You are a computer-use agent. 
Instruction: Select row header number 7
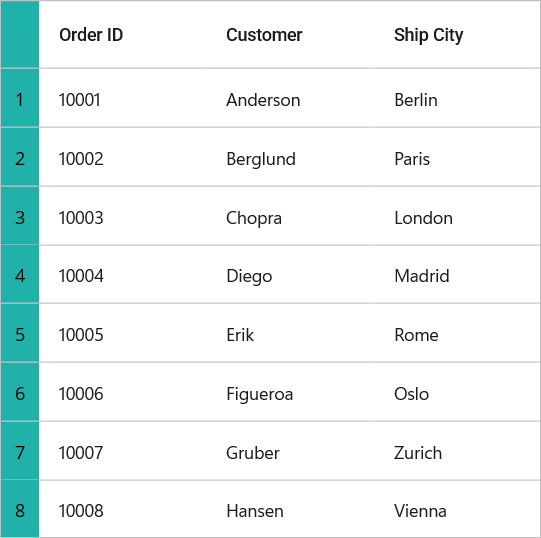coord(20,451)
